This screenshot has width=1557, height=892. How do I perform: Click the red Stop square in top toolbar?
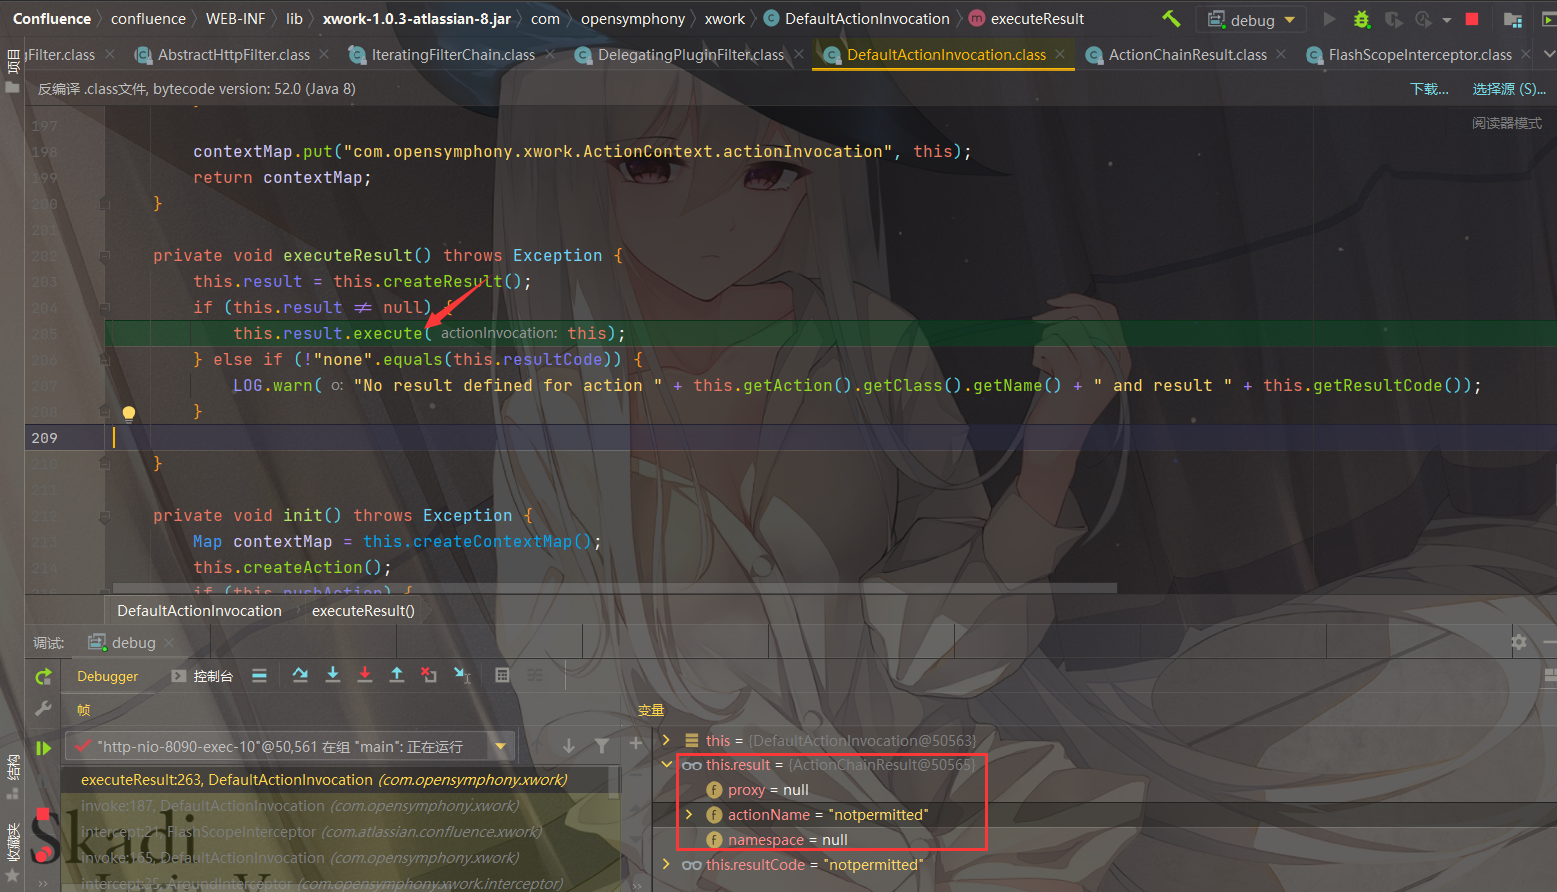pyautogui.click(x=1472, y=19)
